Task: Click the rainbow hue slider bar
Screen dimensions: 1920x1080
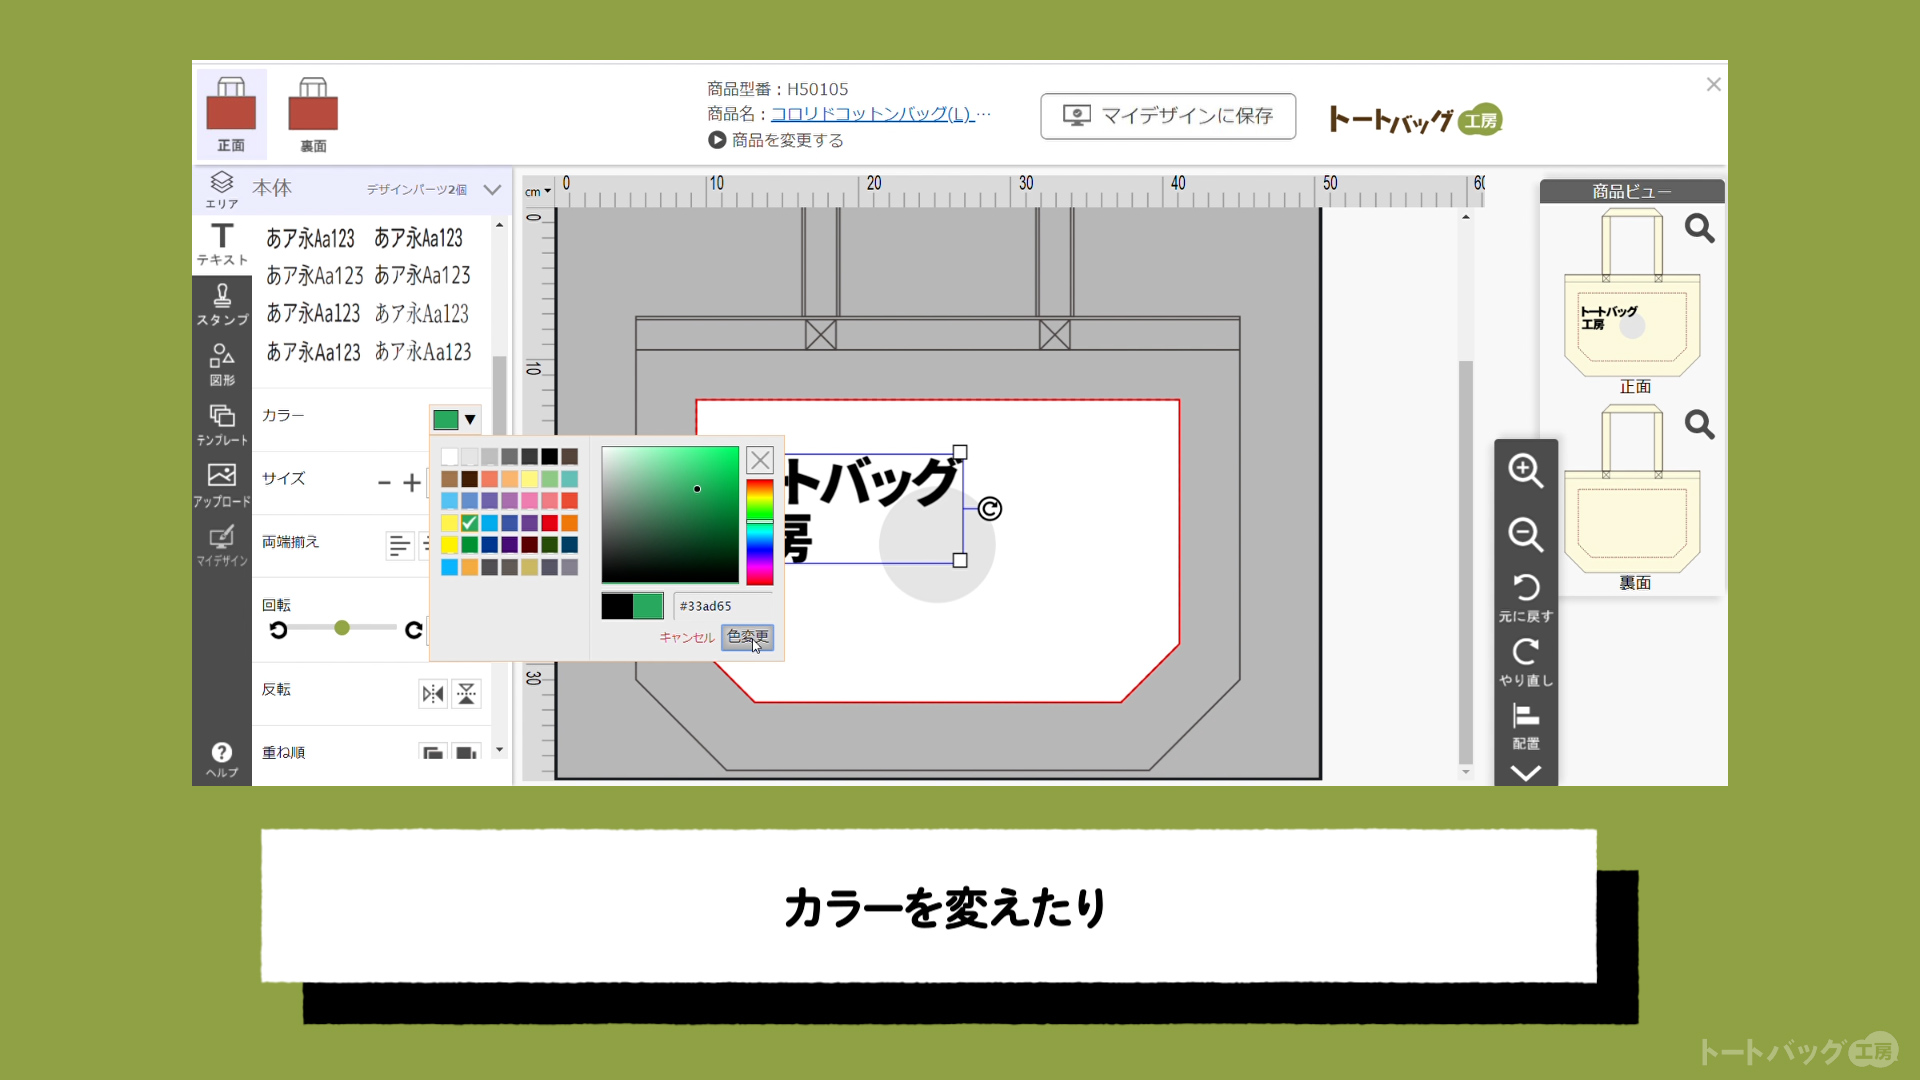Action: pos(759,532)
